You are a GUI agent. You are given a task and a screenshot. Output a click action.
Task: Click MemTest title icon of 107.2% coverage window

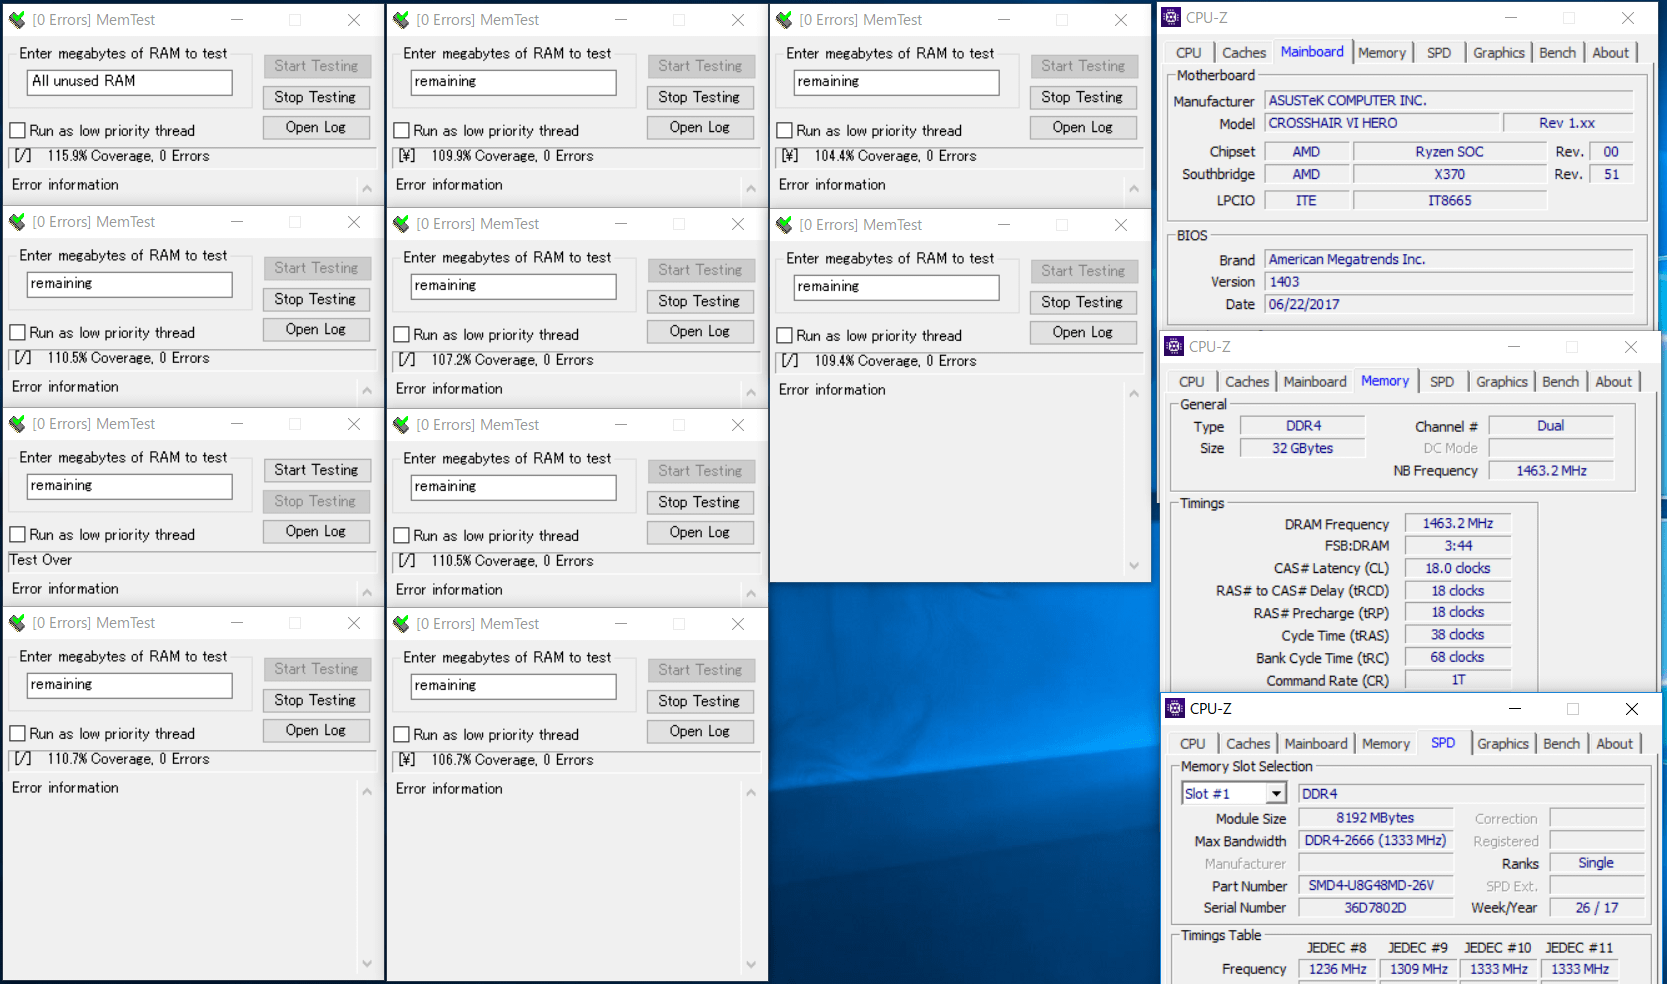(401, 224)
